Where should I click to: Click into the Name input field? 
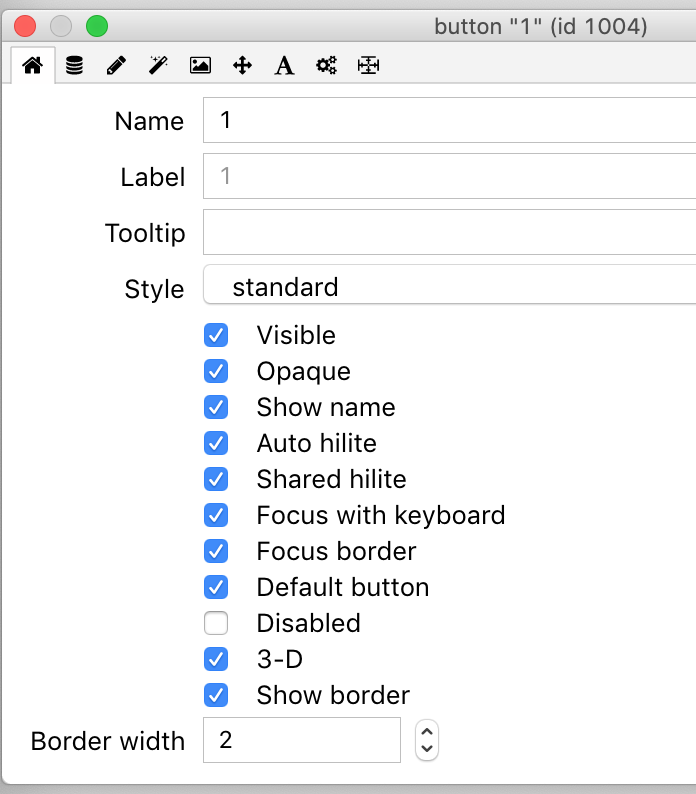coord(450,121)
